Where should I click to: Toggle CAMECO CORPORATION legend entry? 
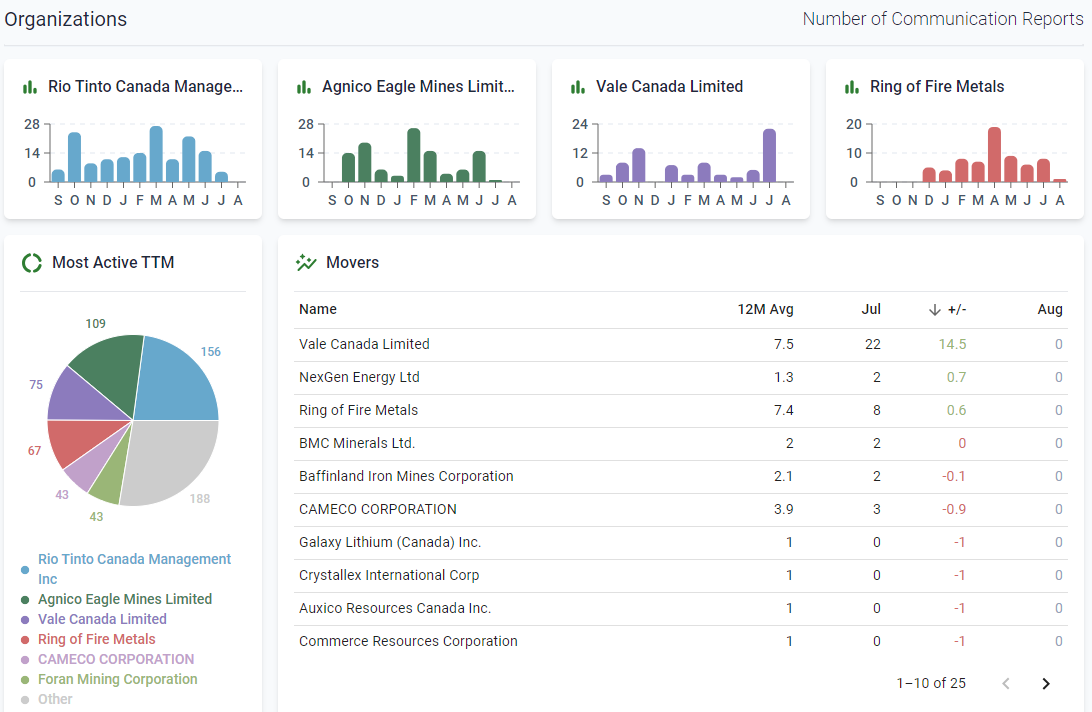pos(116,659)
